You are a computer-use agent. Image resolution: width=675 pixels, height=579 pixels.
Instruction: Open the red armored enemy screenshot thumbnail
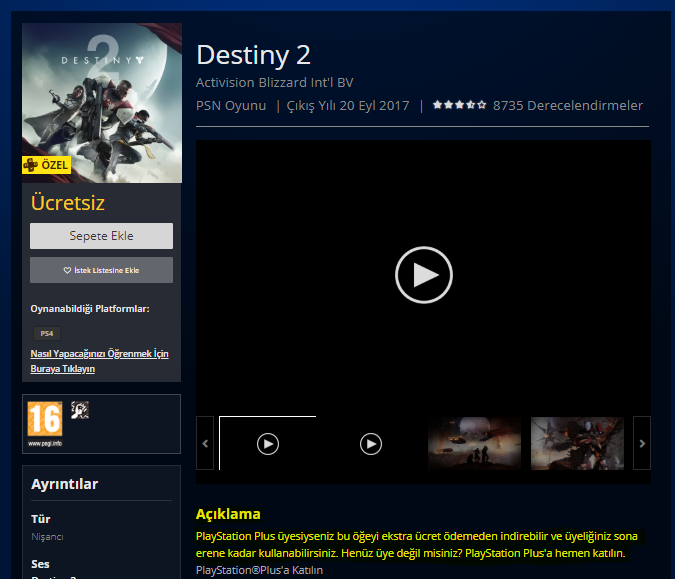pyautogui.click(x=577, y=444)
